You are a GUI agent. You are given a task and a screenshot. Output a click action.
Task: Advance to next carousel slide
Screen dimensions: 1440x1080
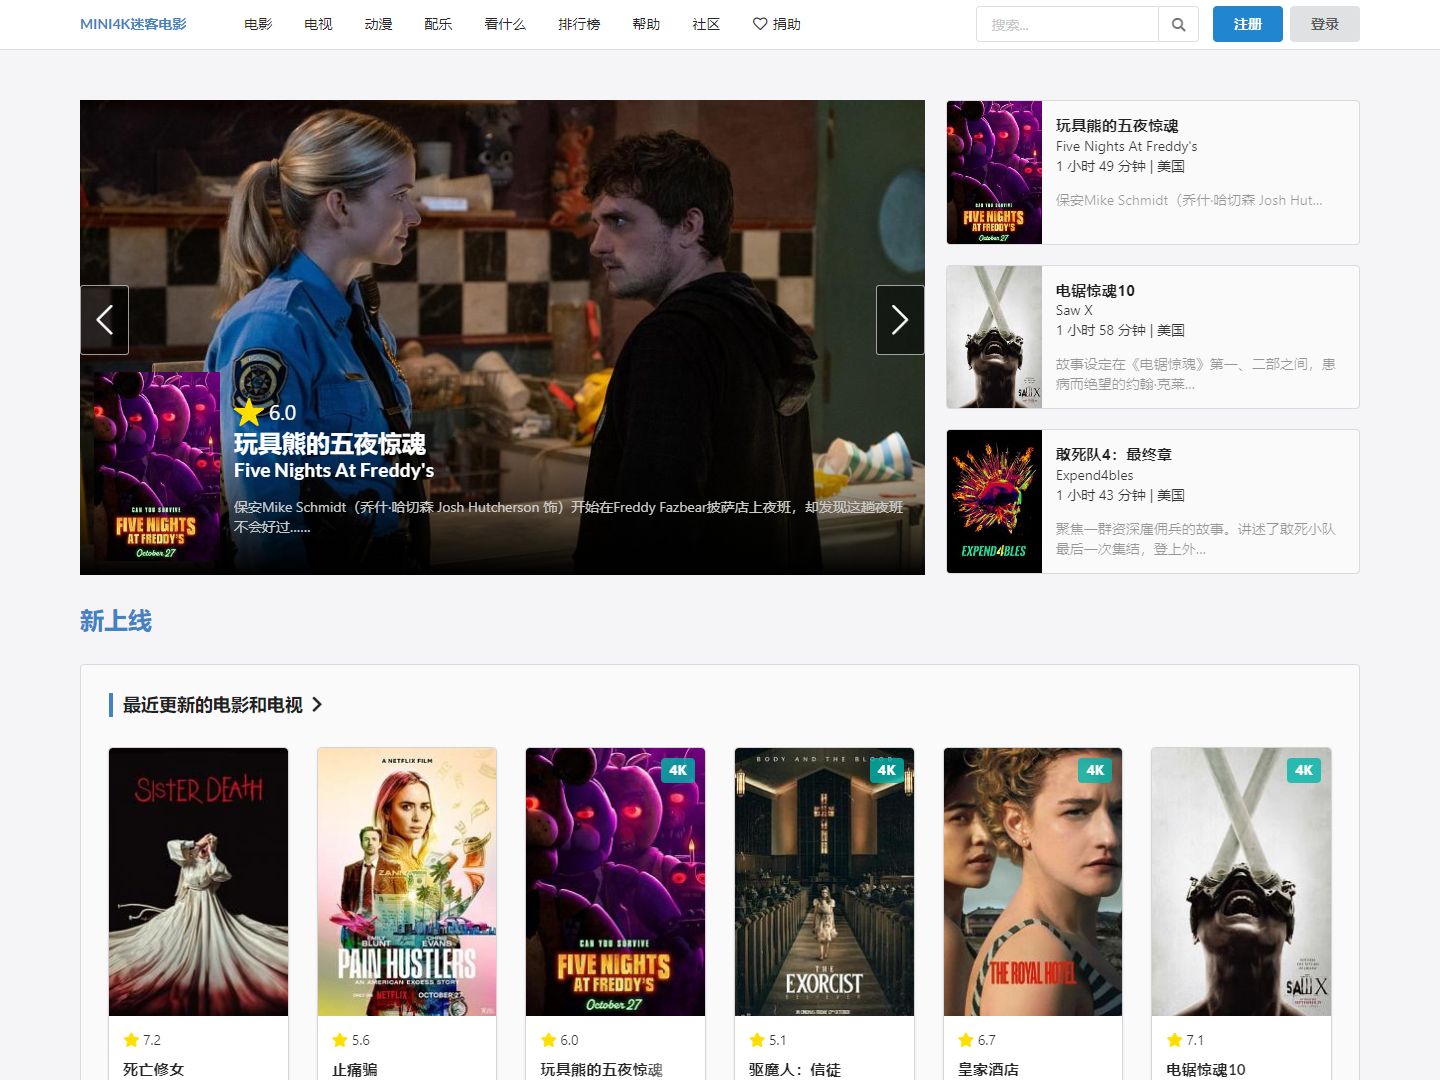tap(900, 320)
